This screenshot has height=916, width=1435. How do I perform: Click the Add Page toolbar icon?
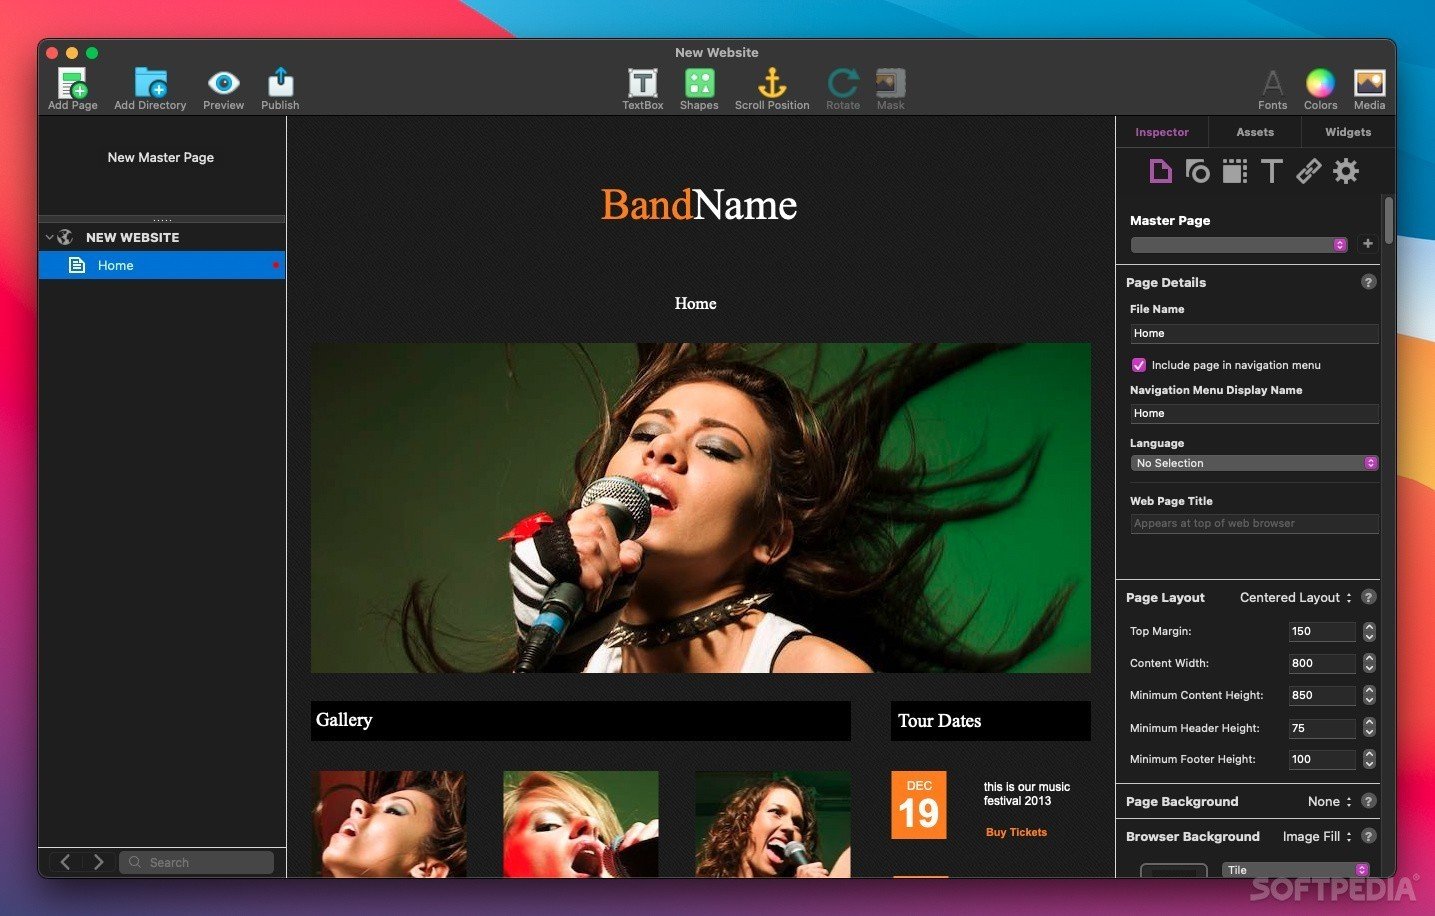pos(72,83)
